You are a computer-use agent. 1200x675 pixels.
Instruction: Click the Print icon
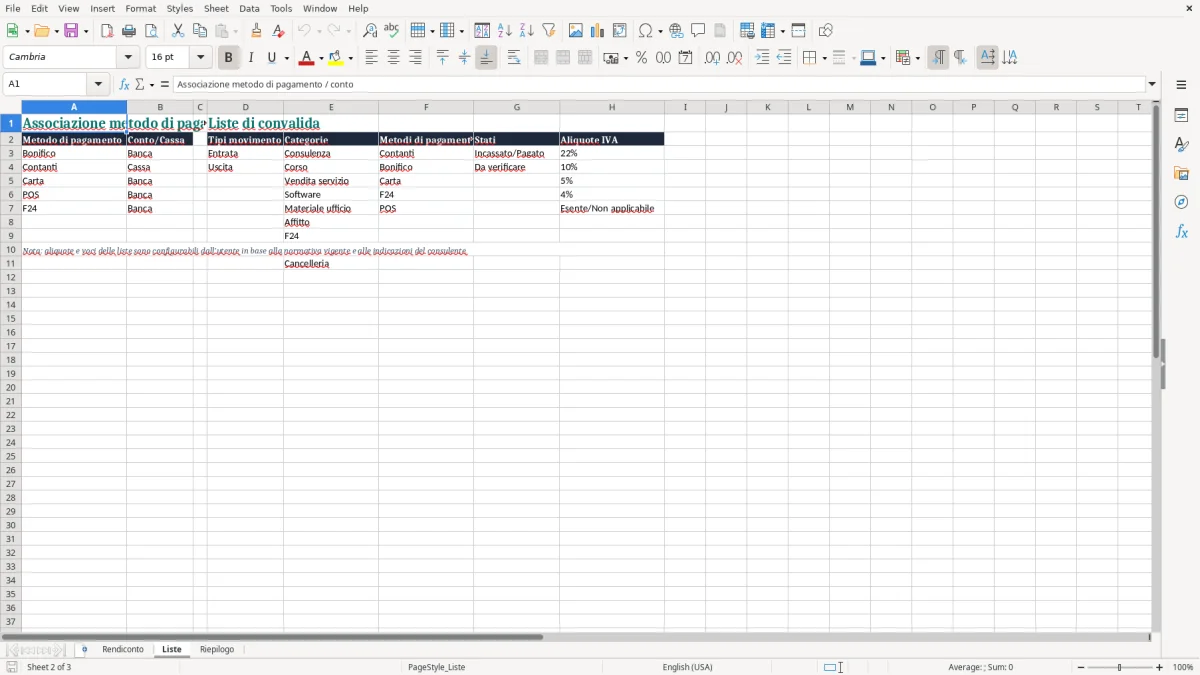click(129, 31)
